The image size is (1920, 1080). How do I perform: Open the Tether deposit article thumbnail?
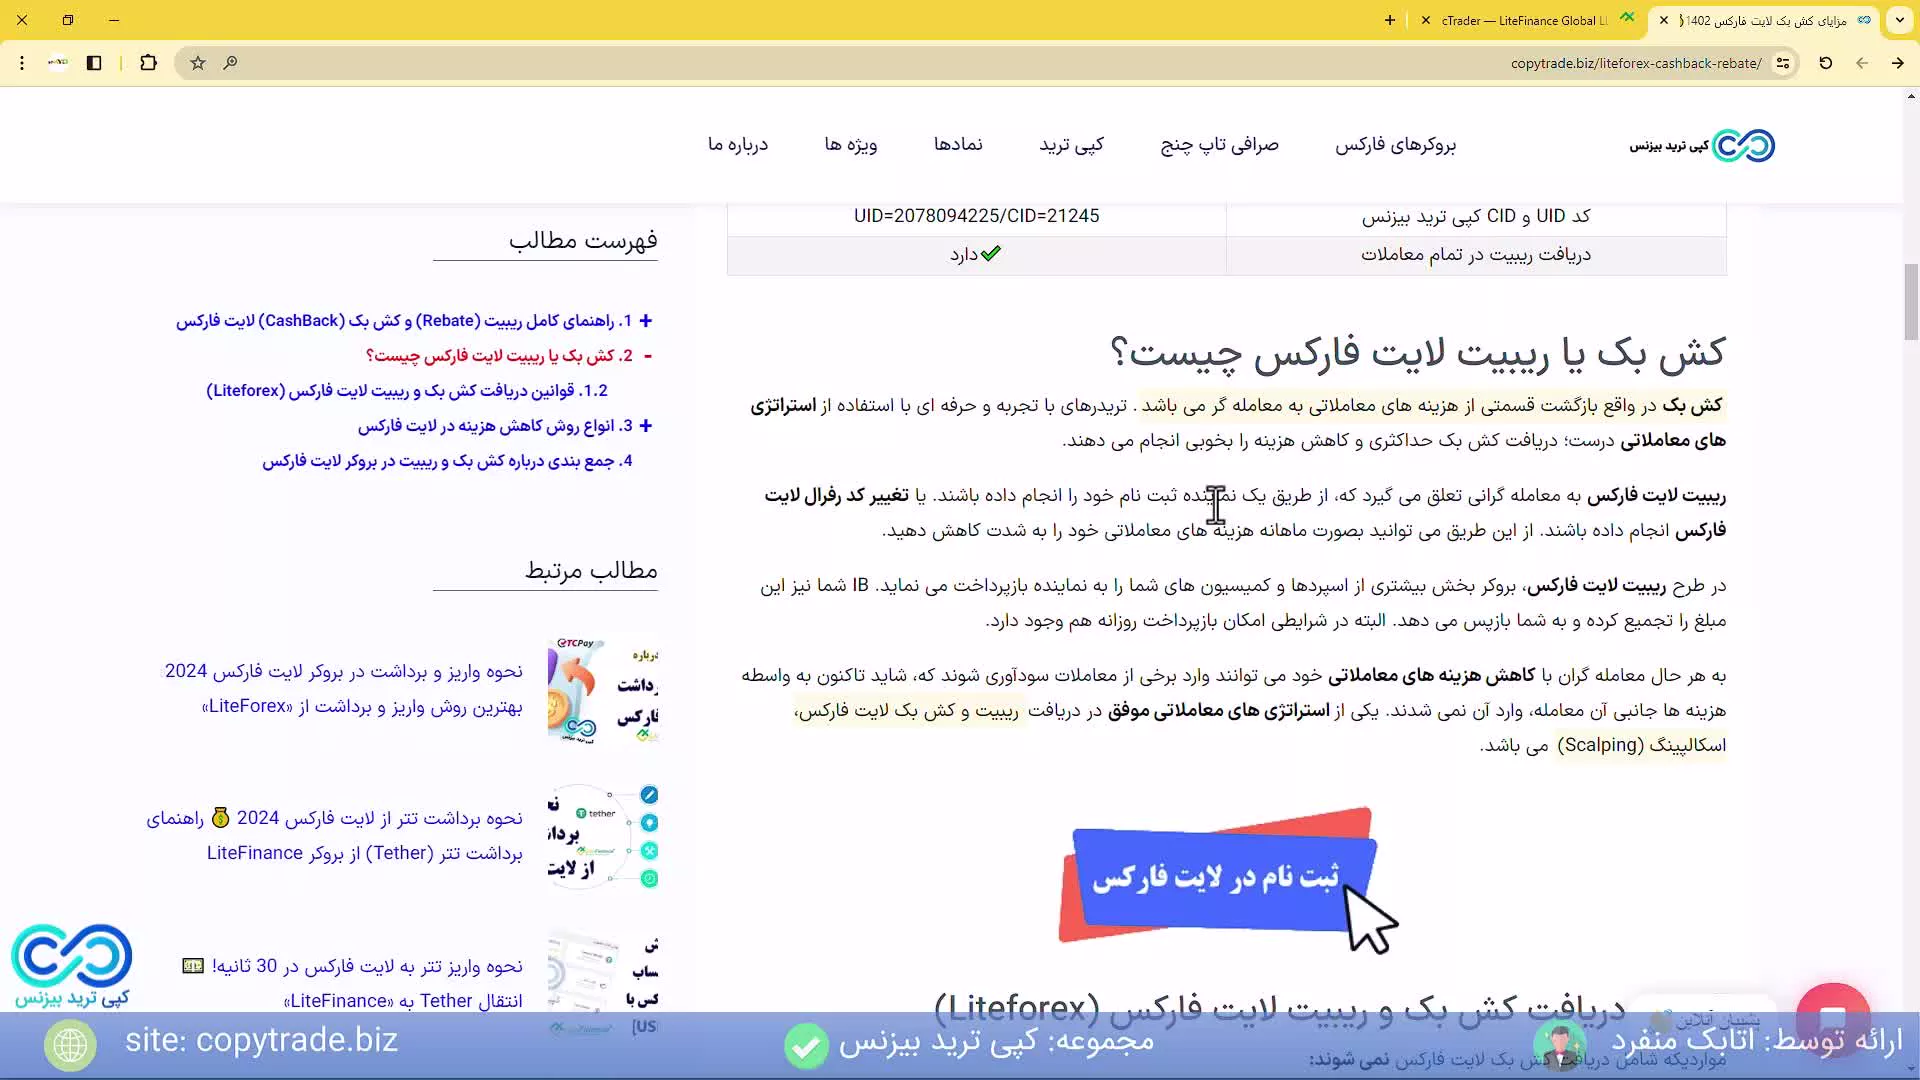[x=603, y=984]
